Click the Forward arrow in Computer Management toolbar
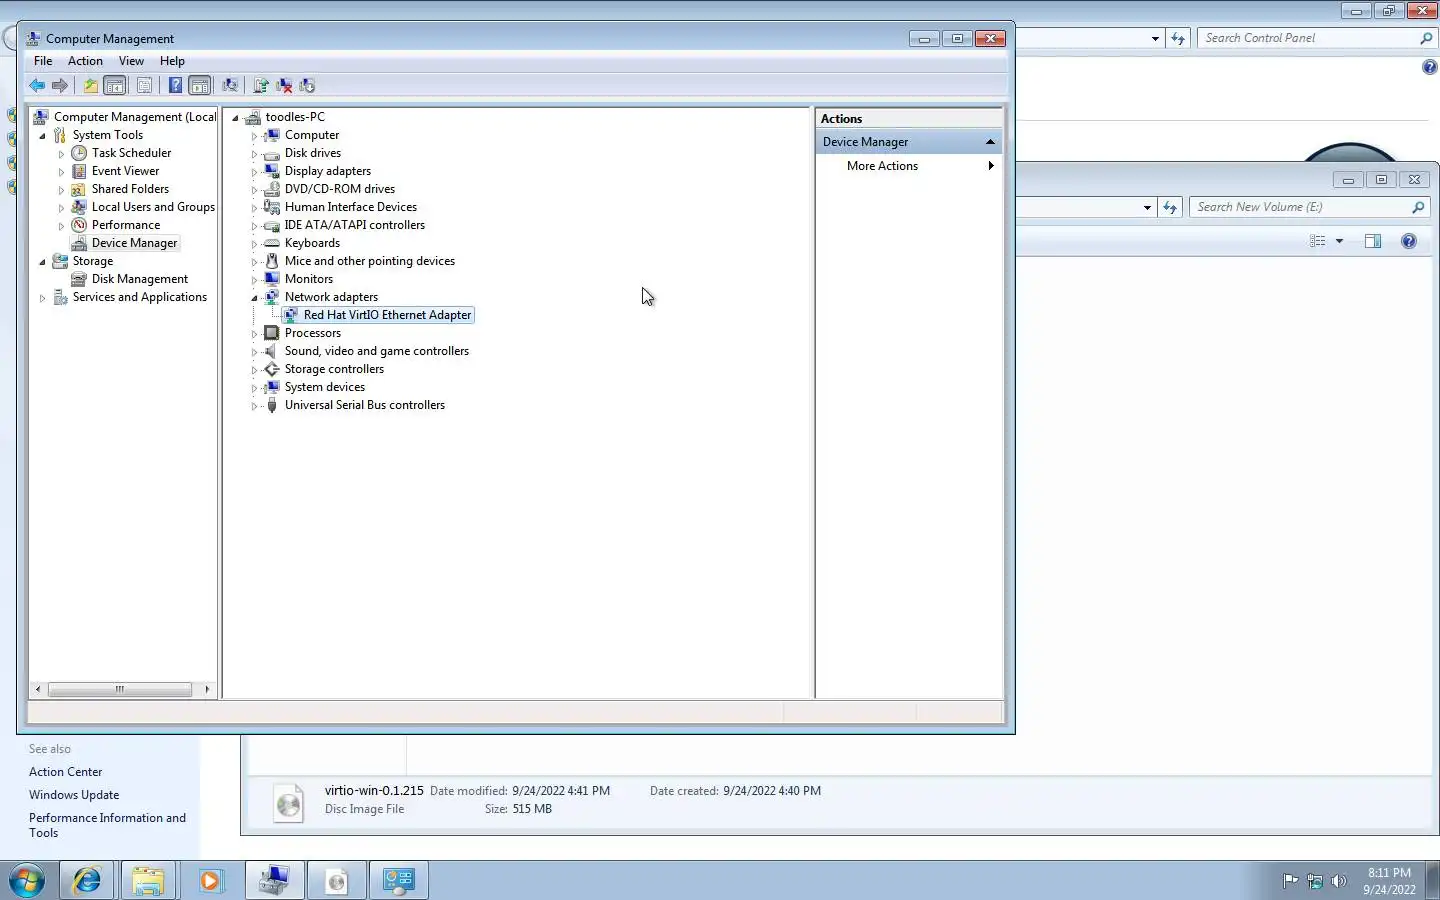Screen dimensions: 1440x900 [60, 86]
